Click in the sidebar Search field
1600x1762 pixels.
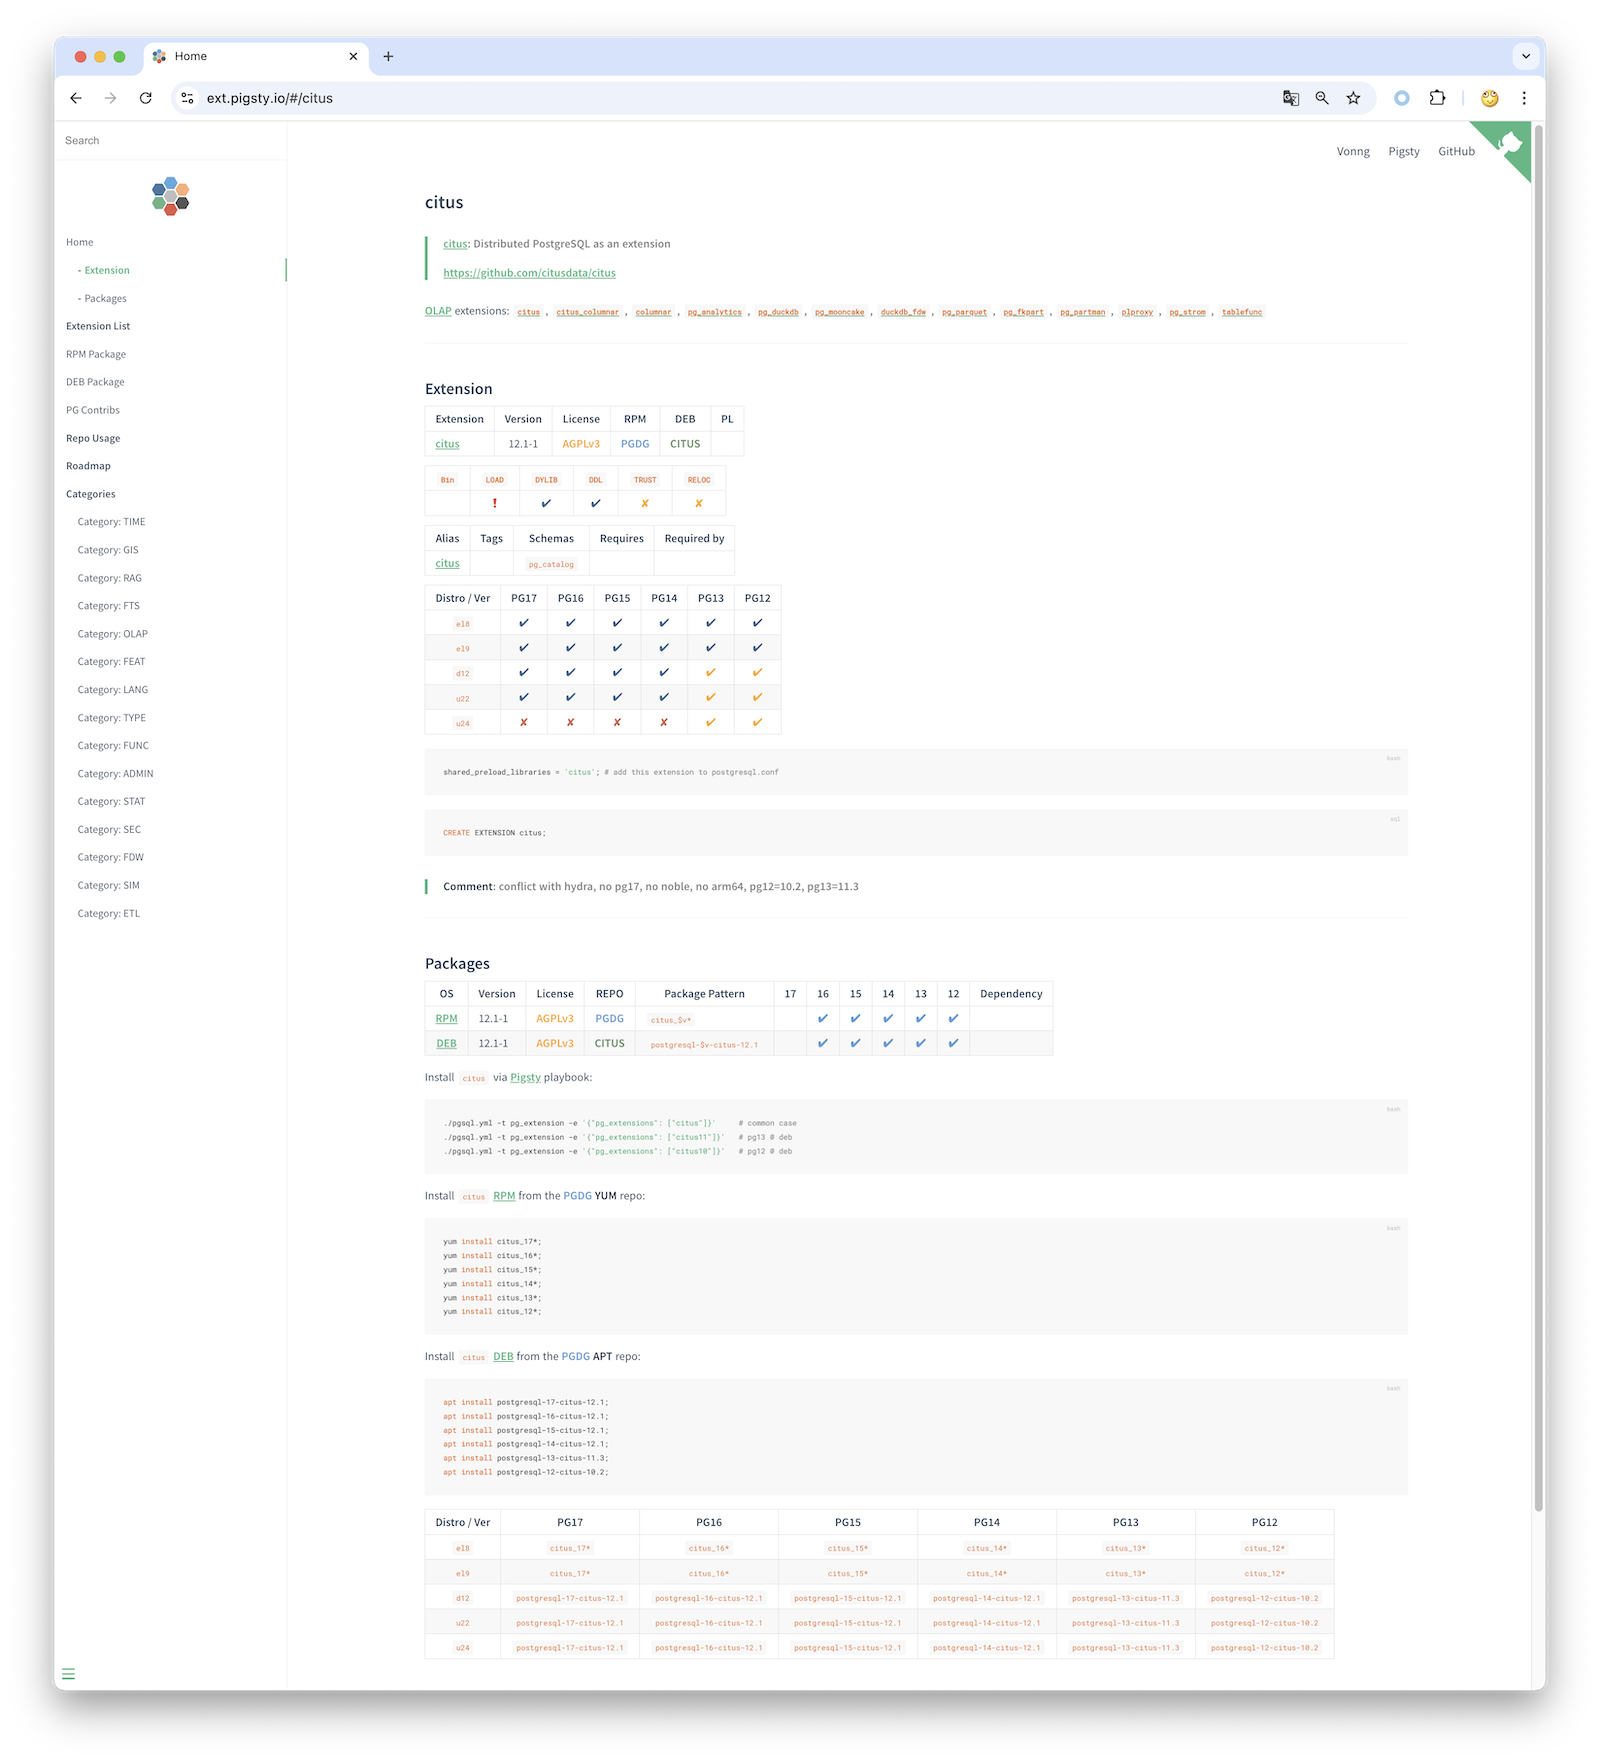[x=170, y=141]
